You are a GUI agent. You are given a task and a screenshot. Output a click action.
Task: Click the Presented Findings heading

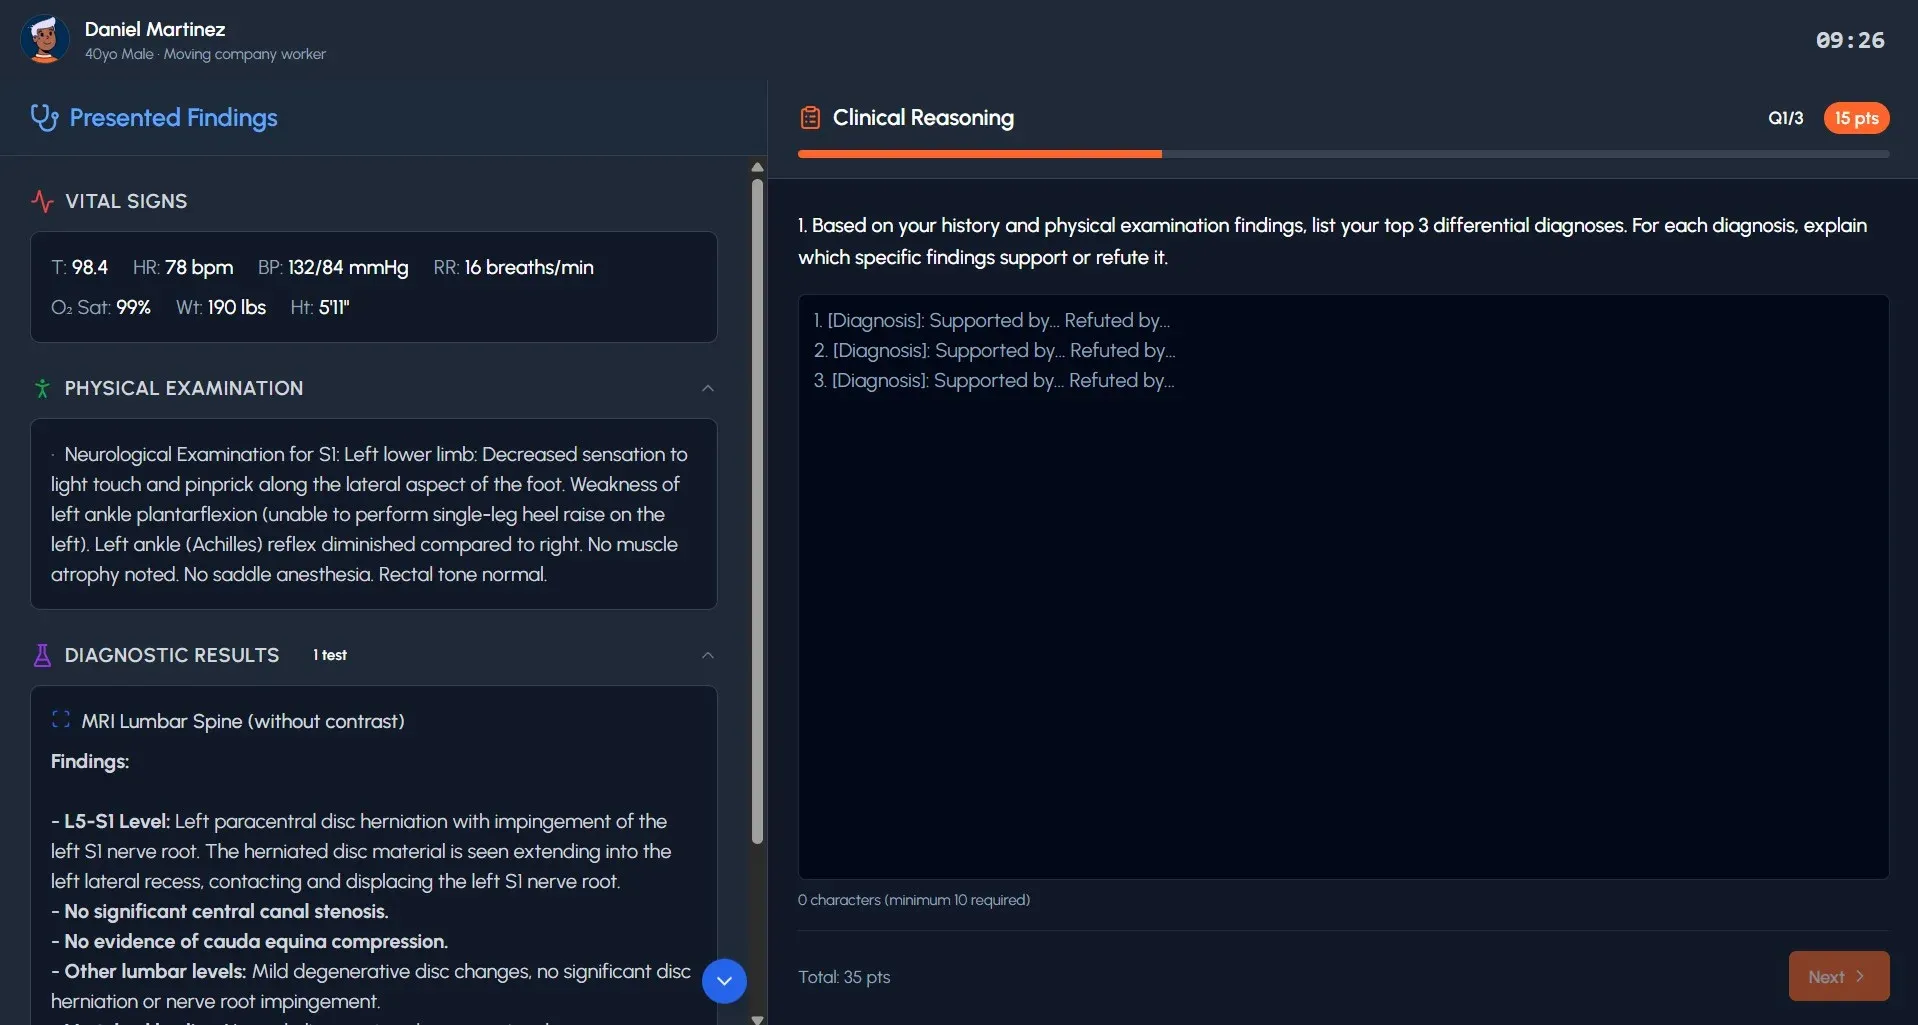[x=173, y=118]
